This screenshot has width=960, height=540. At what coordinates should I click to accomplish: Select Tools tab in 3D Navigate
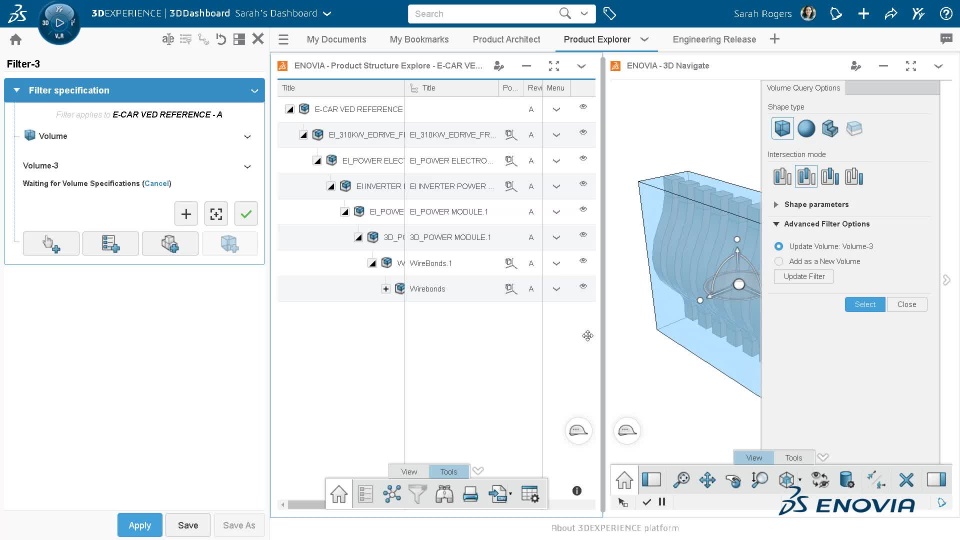point(793,457)
